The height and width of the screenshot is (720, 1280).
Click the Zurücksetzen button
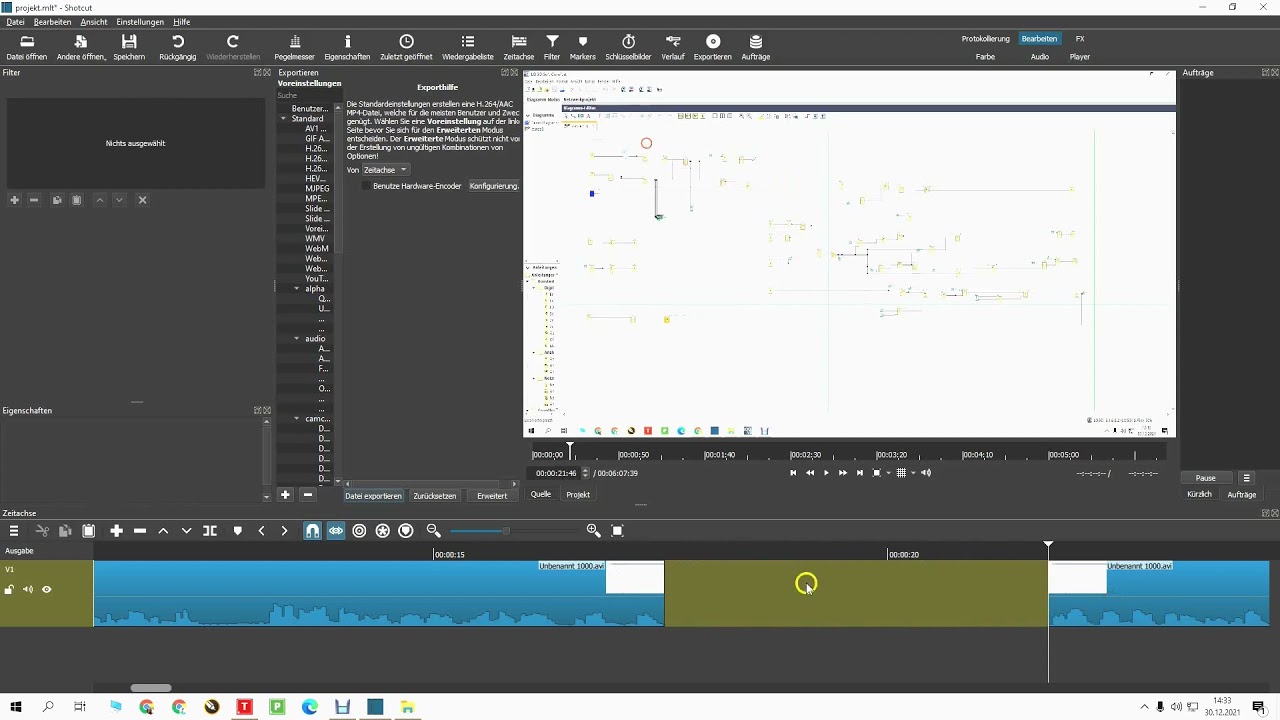click(435, 496)
